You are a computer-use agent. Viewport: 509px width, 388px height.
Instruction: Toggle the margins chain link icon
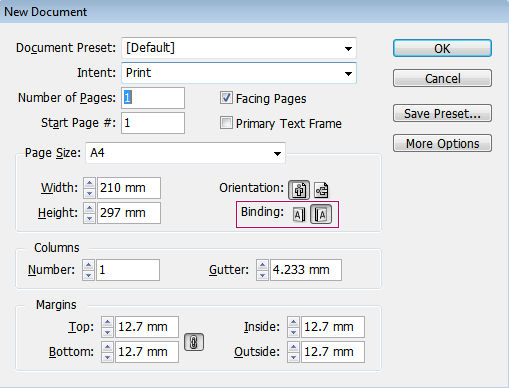[194, 342]
